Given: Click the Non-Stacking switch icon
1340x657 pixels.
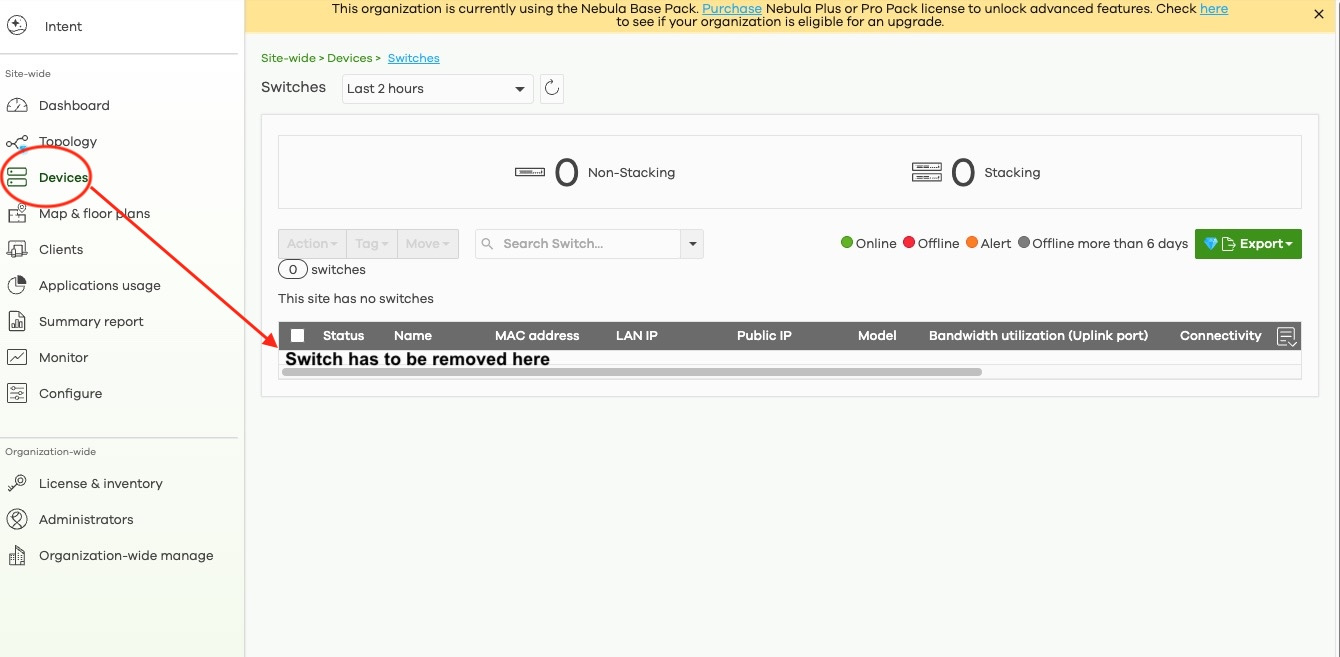Looking at the screenshot, I should [530, 172].
